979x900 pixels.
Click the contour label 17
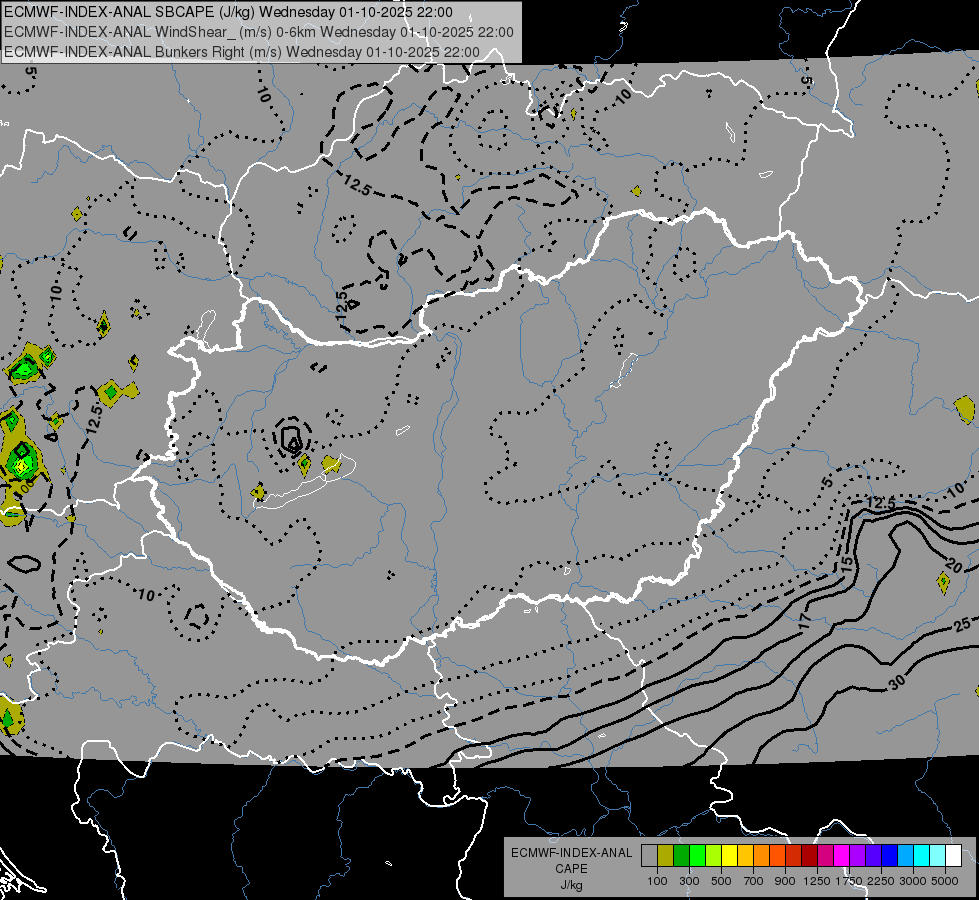[805, 621]
